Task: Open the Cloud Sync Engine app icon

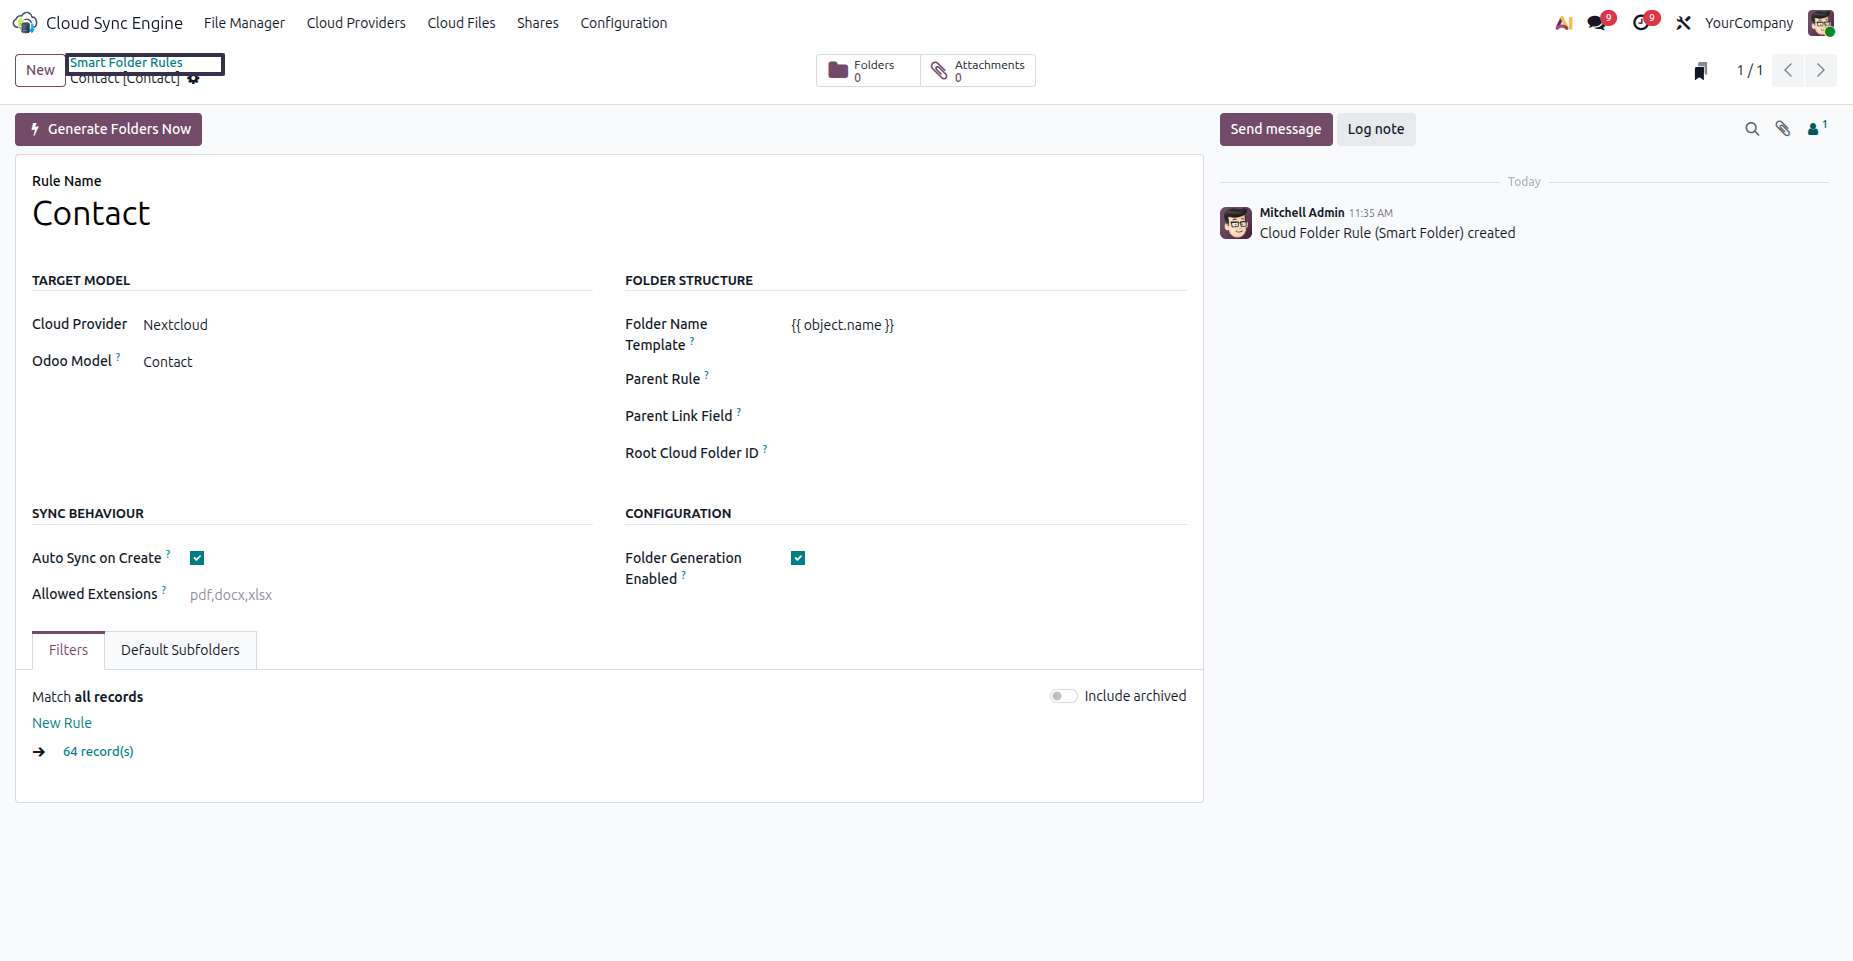Action: tap(25, 23)
